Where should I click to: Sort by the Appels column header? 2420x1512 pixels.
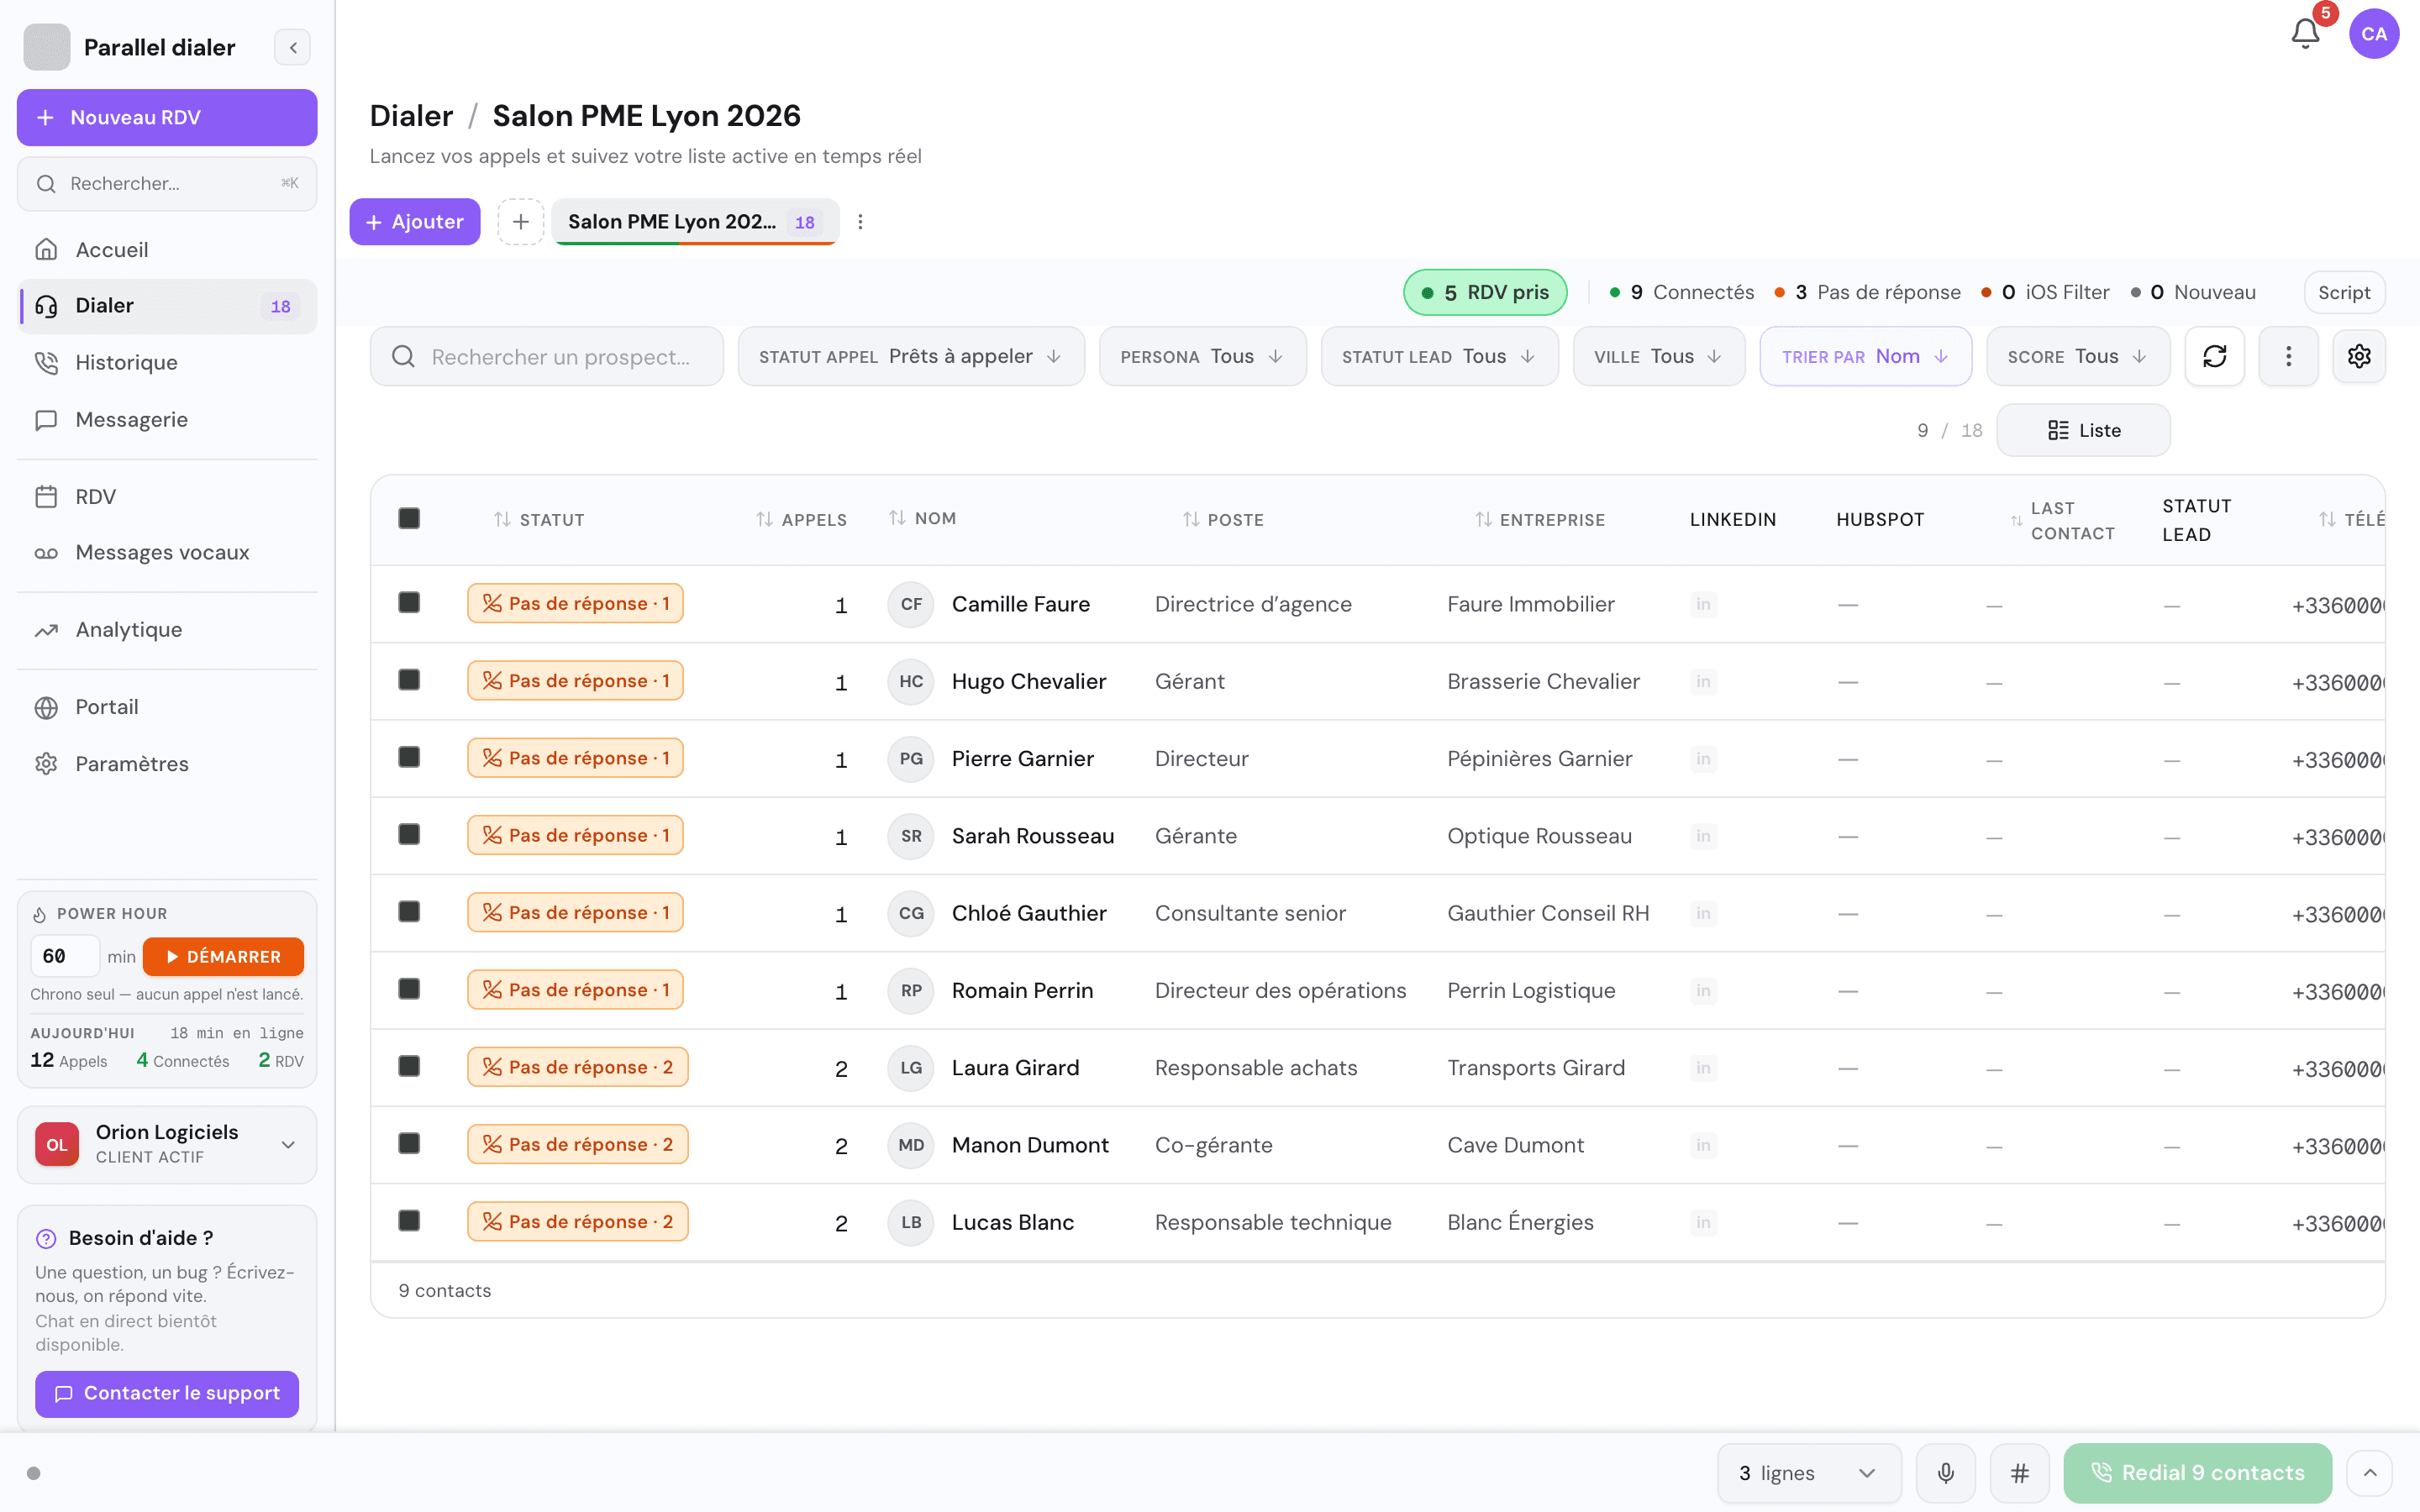pyautogui.click(x=801, y=519)
